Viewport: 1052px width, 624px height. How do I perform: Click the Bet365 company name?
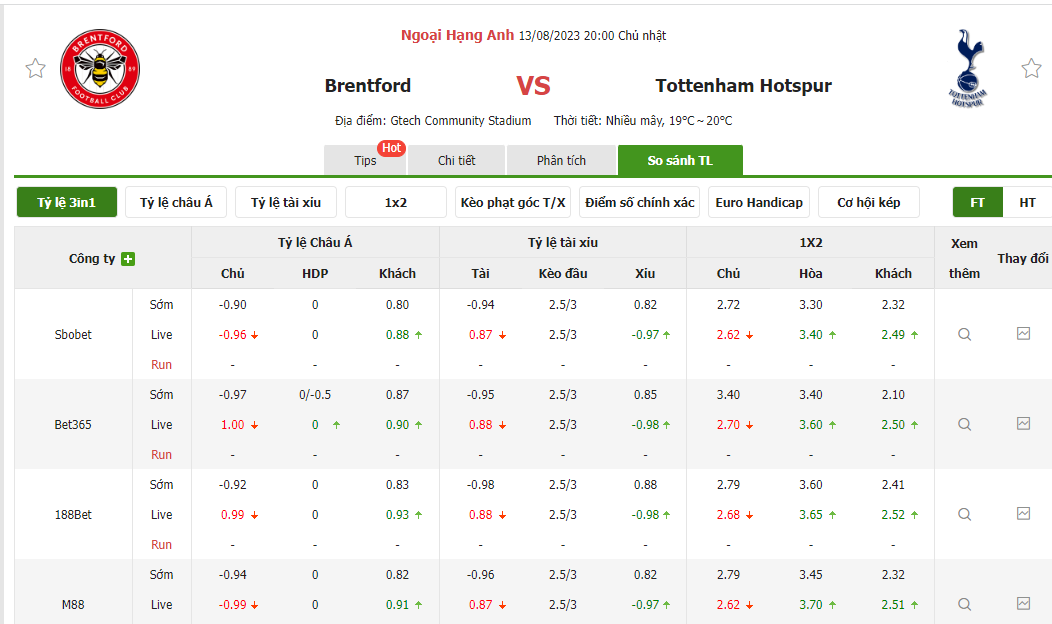point(73,424)
